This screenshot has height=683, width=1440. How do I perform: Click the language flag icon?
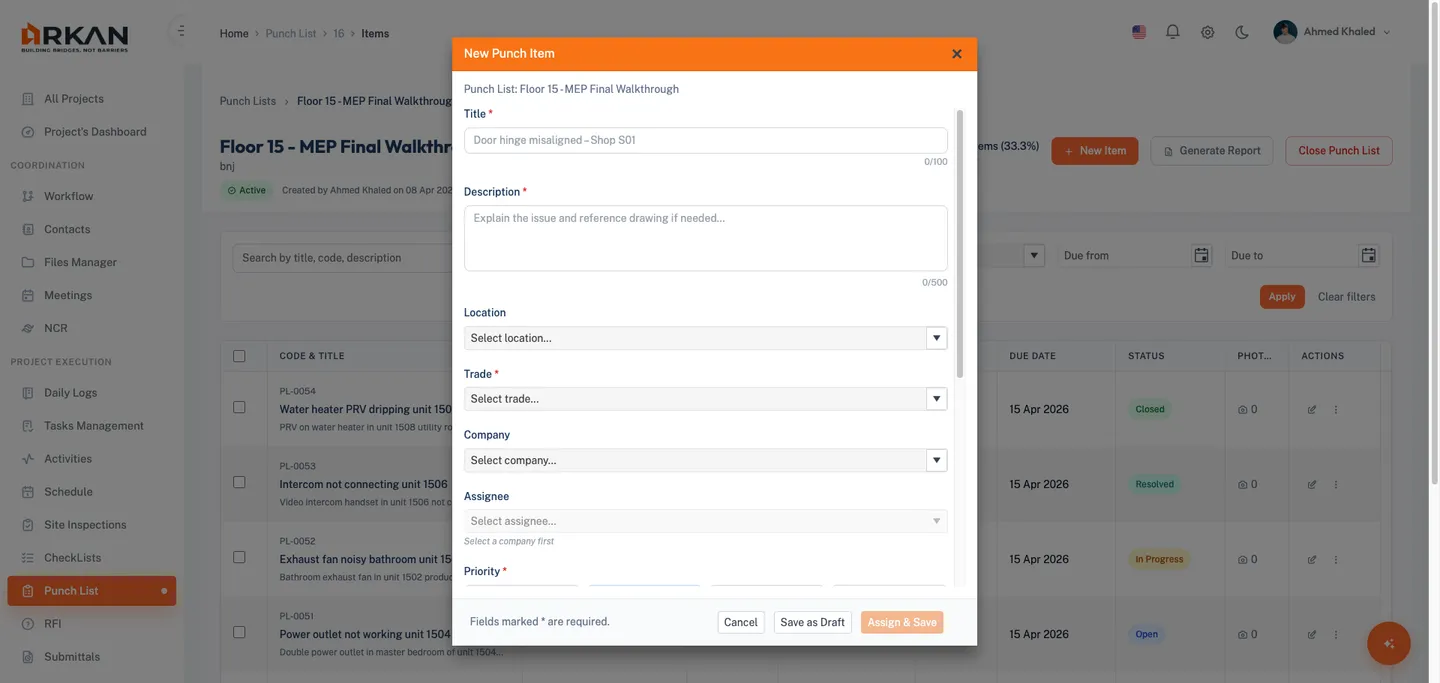tap(1139, 32)
